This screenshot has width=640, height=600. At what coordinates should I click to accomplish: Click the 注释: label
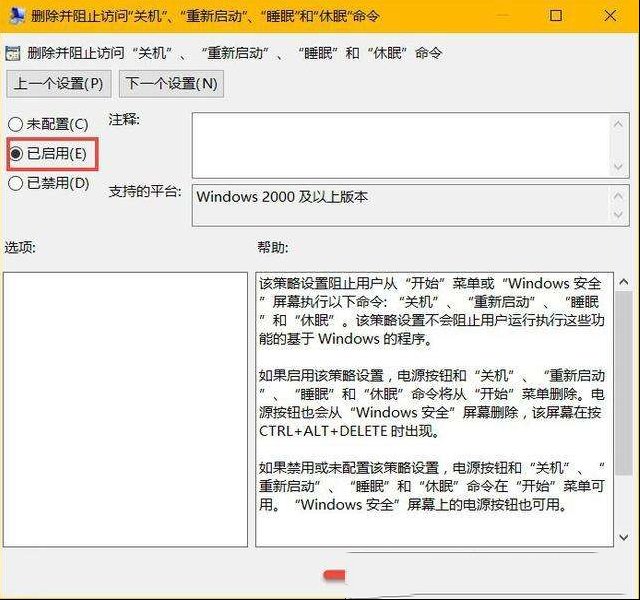[124, 120]
